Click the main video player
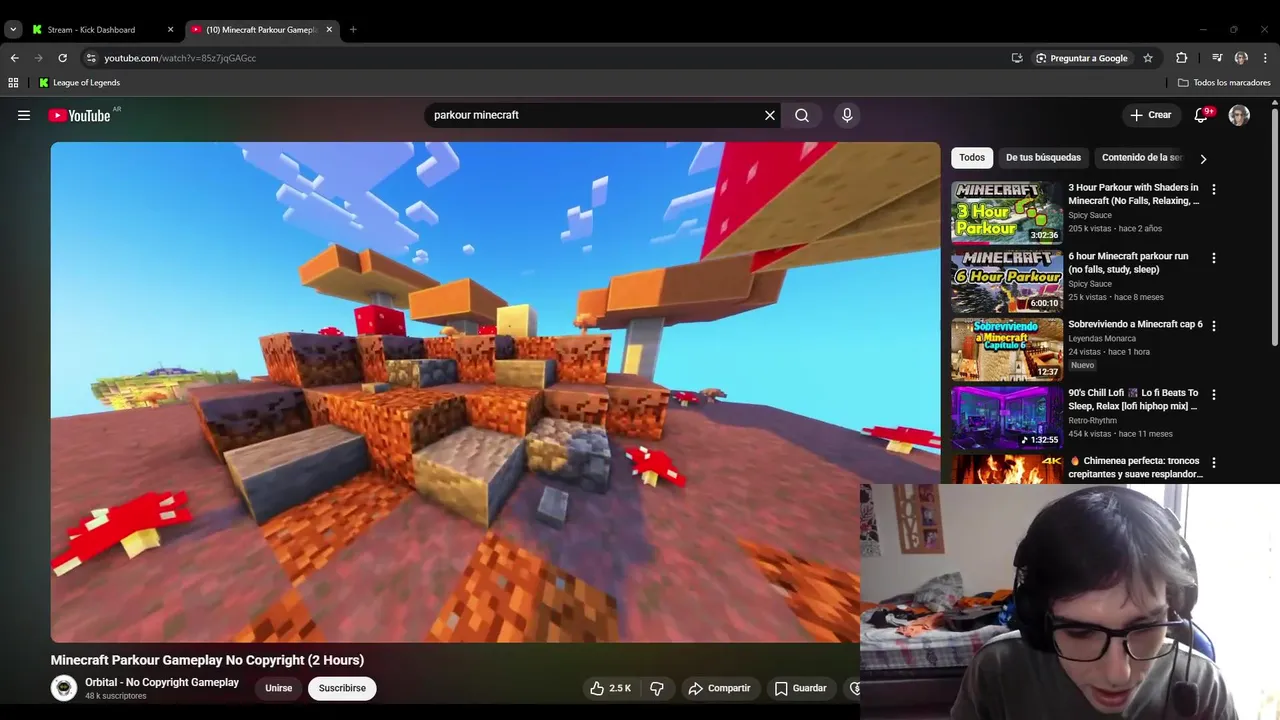Viewport: 1280px width, 720px height. [x=495, y=392]
